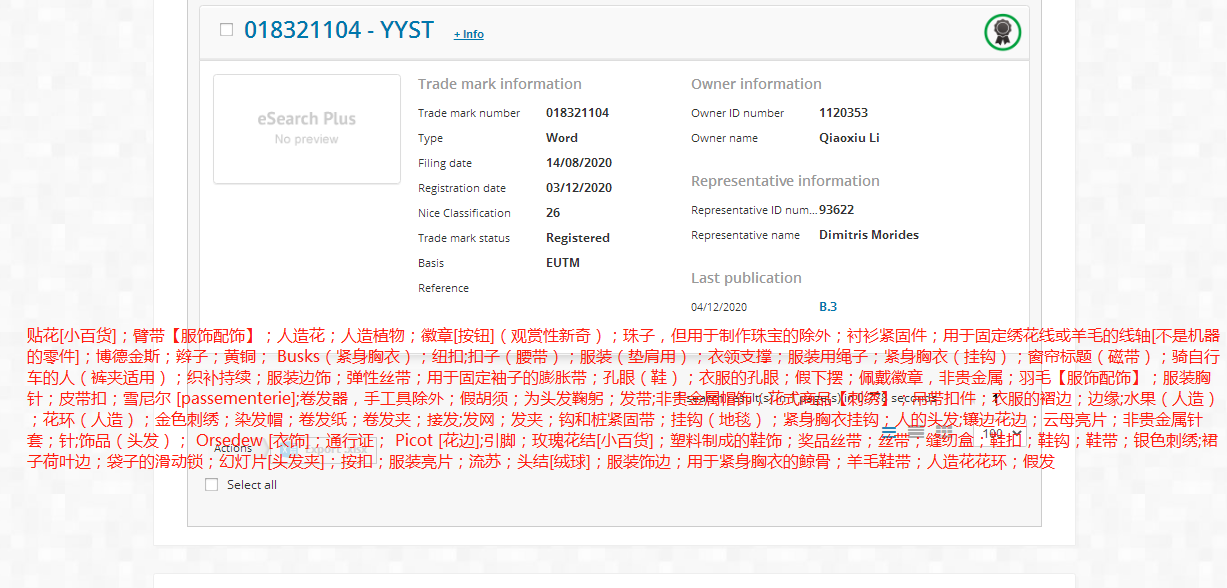Select the middle results view icon
The width and height of the screenshot is (1227, 588).
(916, 434)
